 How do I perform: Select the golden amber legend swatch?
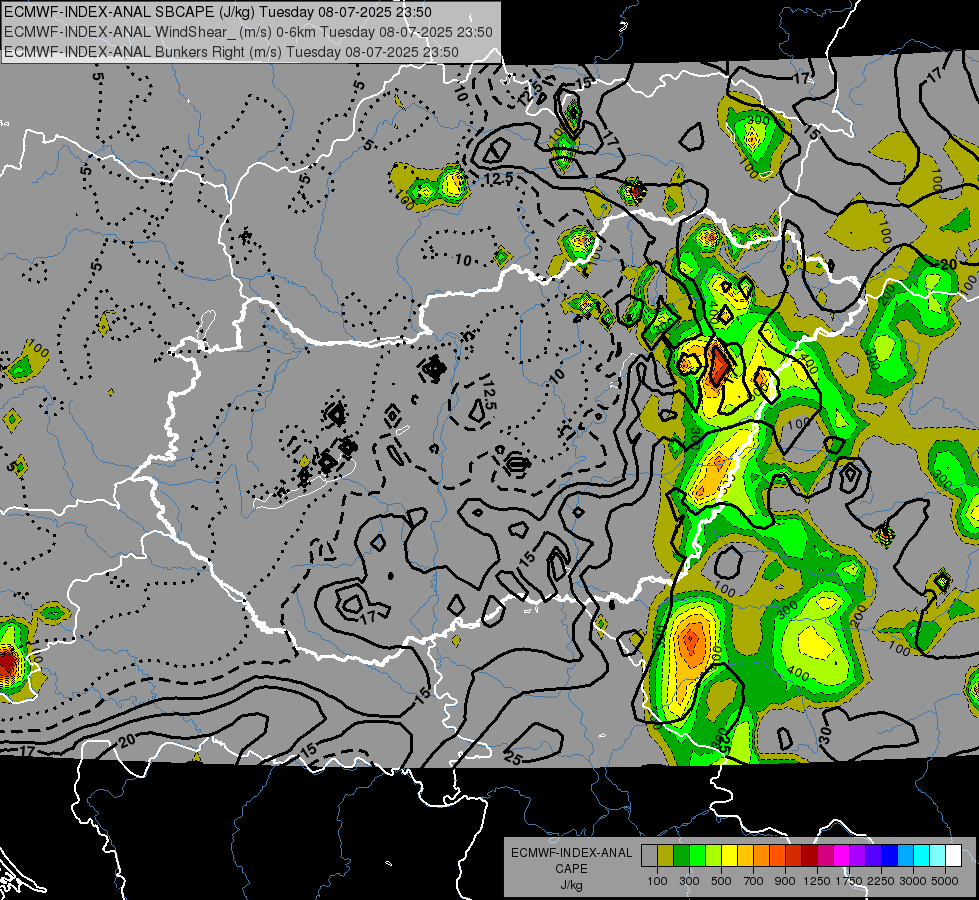point(745,855)
